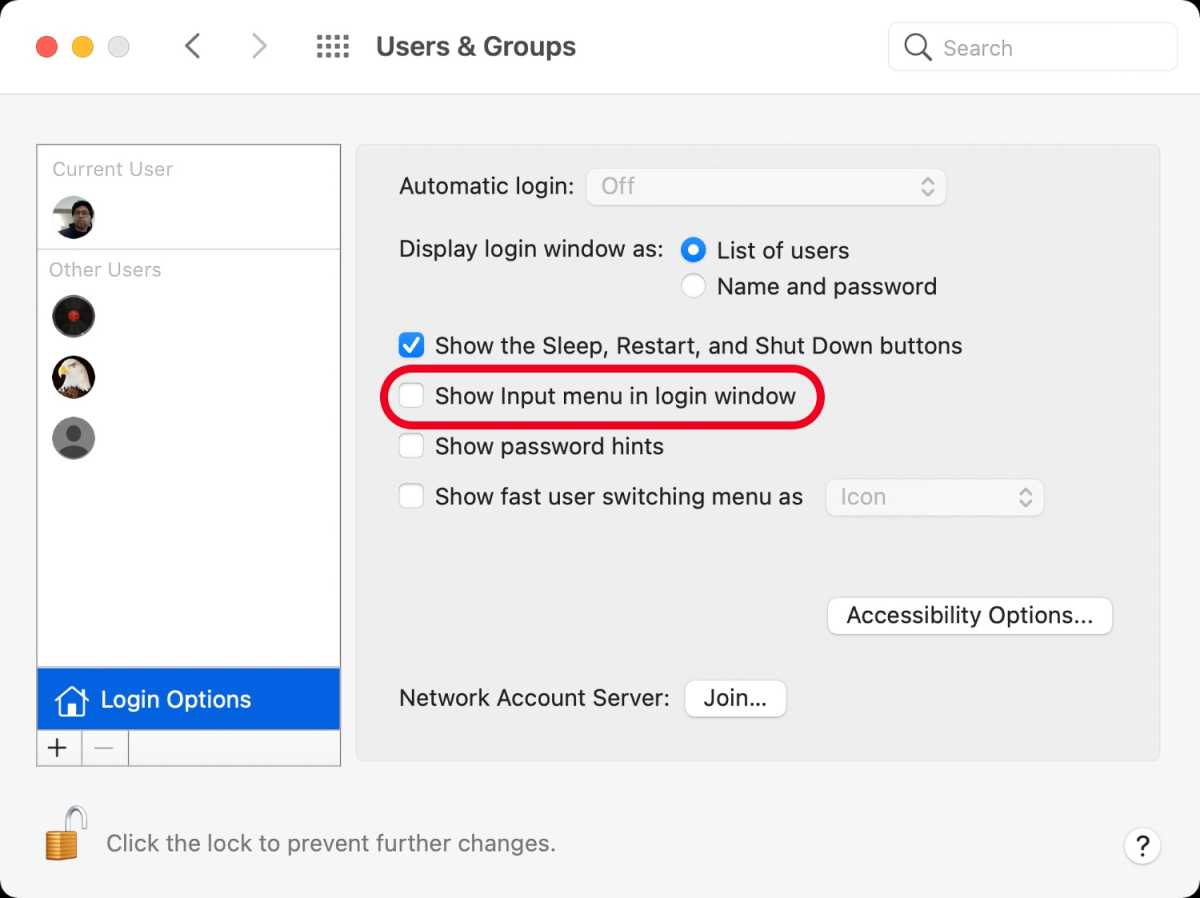This screenshot has width=1200, height=898.
Task: Click the magnifying glass in the search field
Action: click(x=916, y=46)
